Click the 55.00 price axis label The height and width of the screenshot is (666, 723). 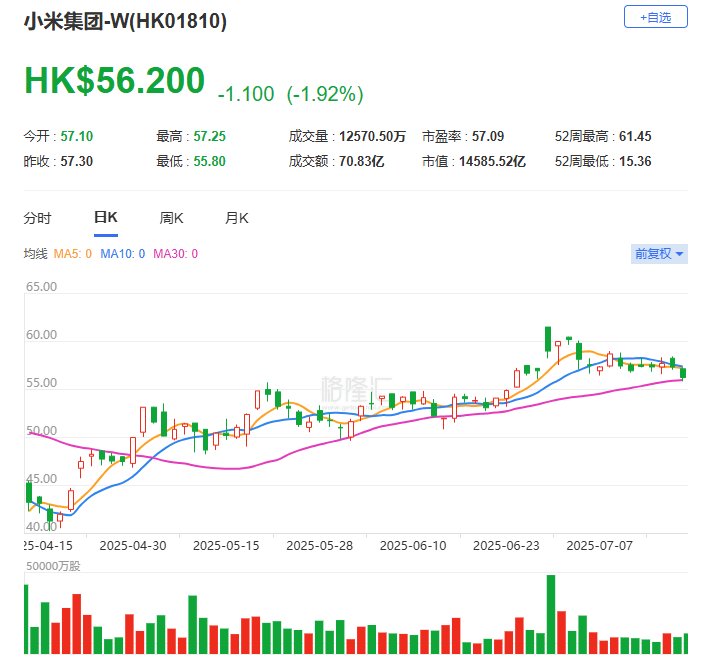[x=41, y=382]
